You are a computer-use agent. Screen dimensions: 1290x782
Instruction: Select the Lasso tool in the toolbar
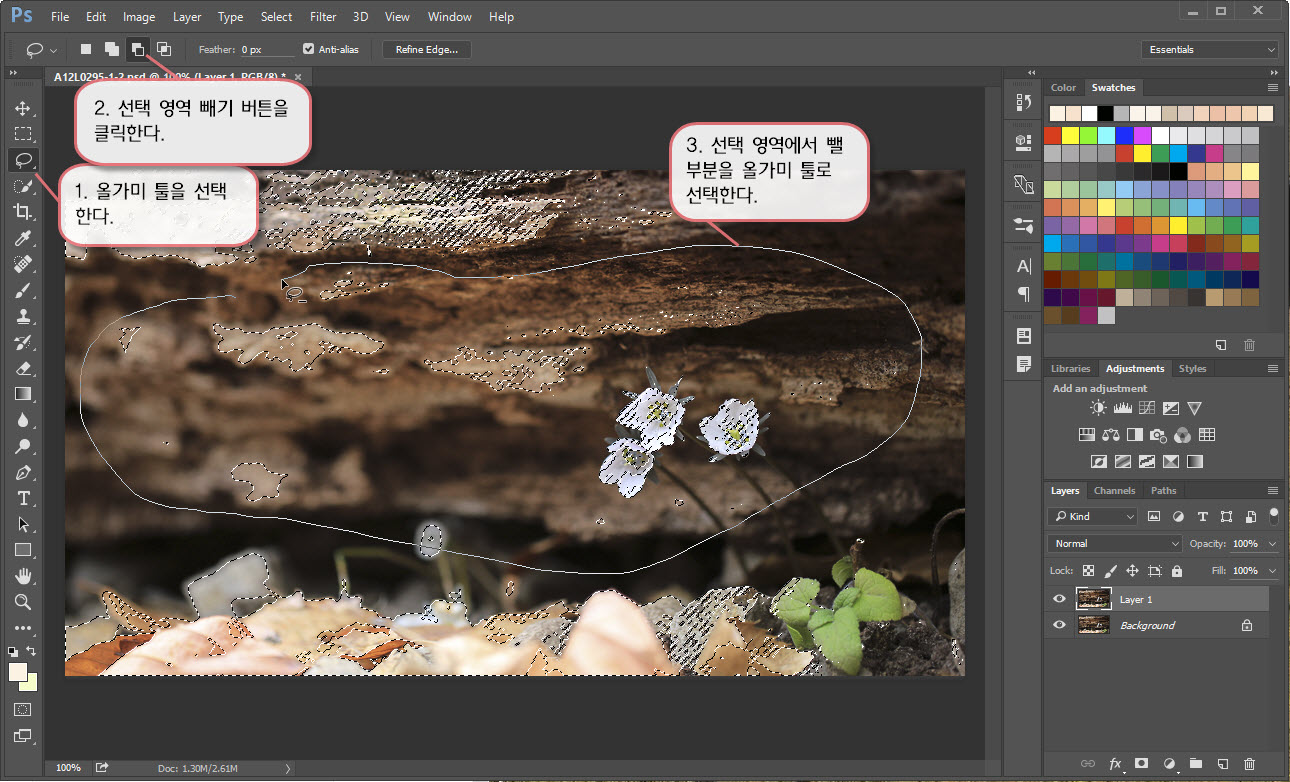(22, 159)
